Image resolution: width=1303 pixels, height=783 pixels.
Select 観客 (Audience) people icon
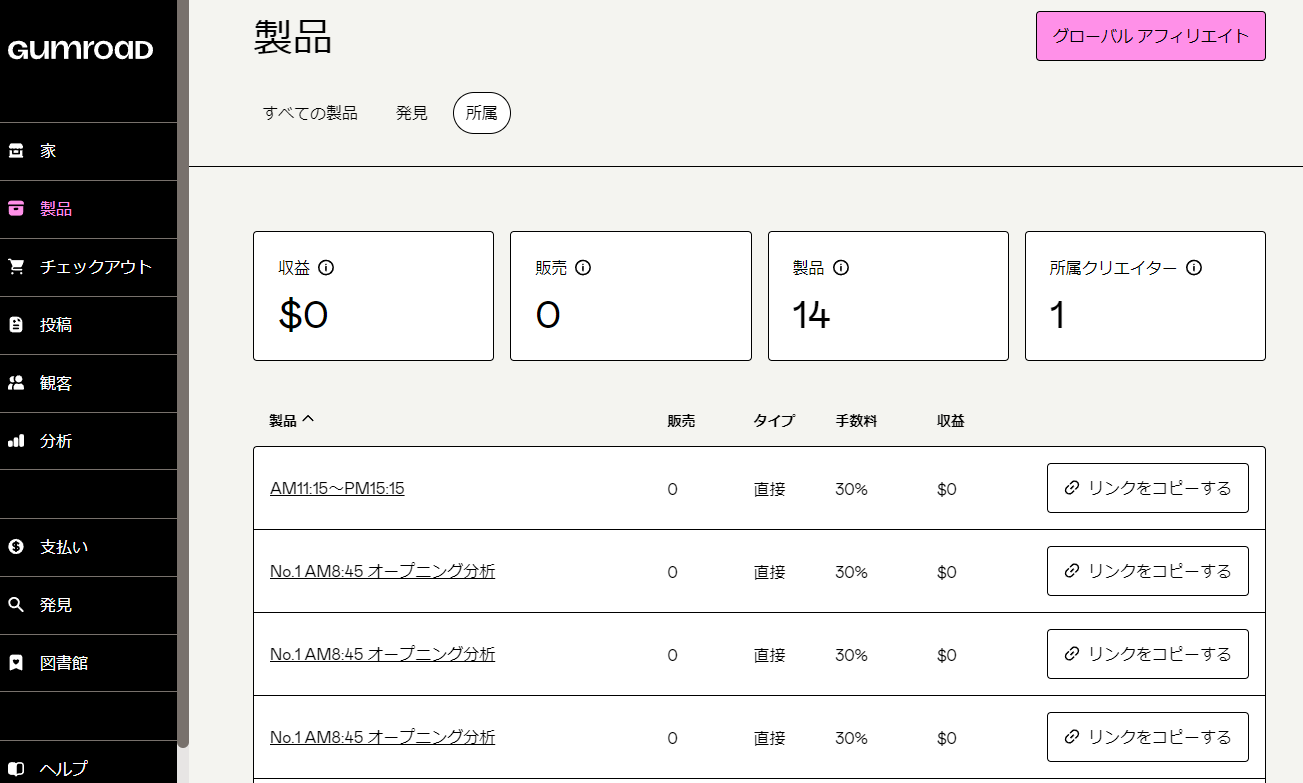[16, 383]
